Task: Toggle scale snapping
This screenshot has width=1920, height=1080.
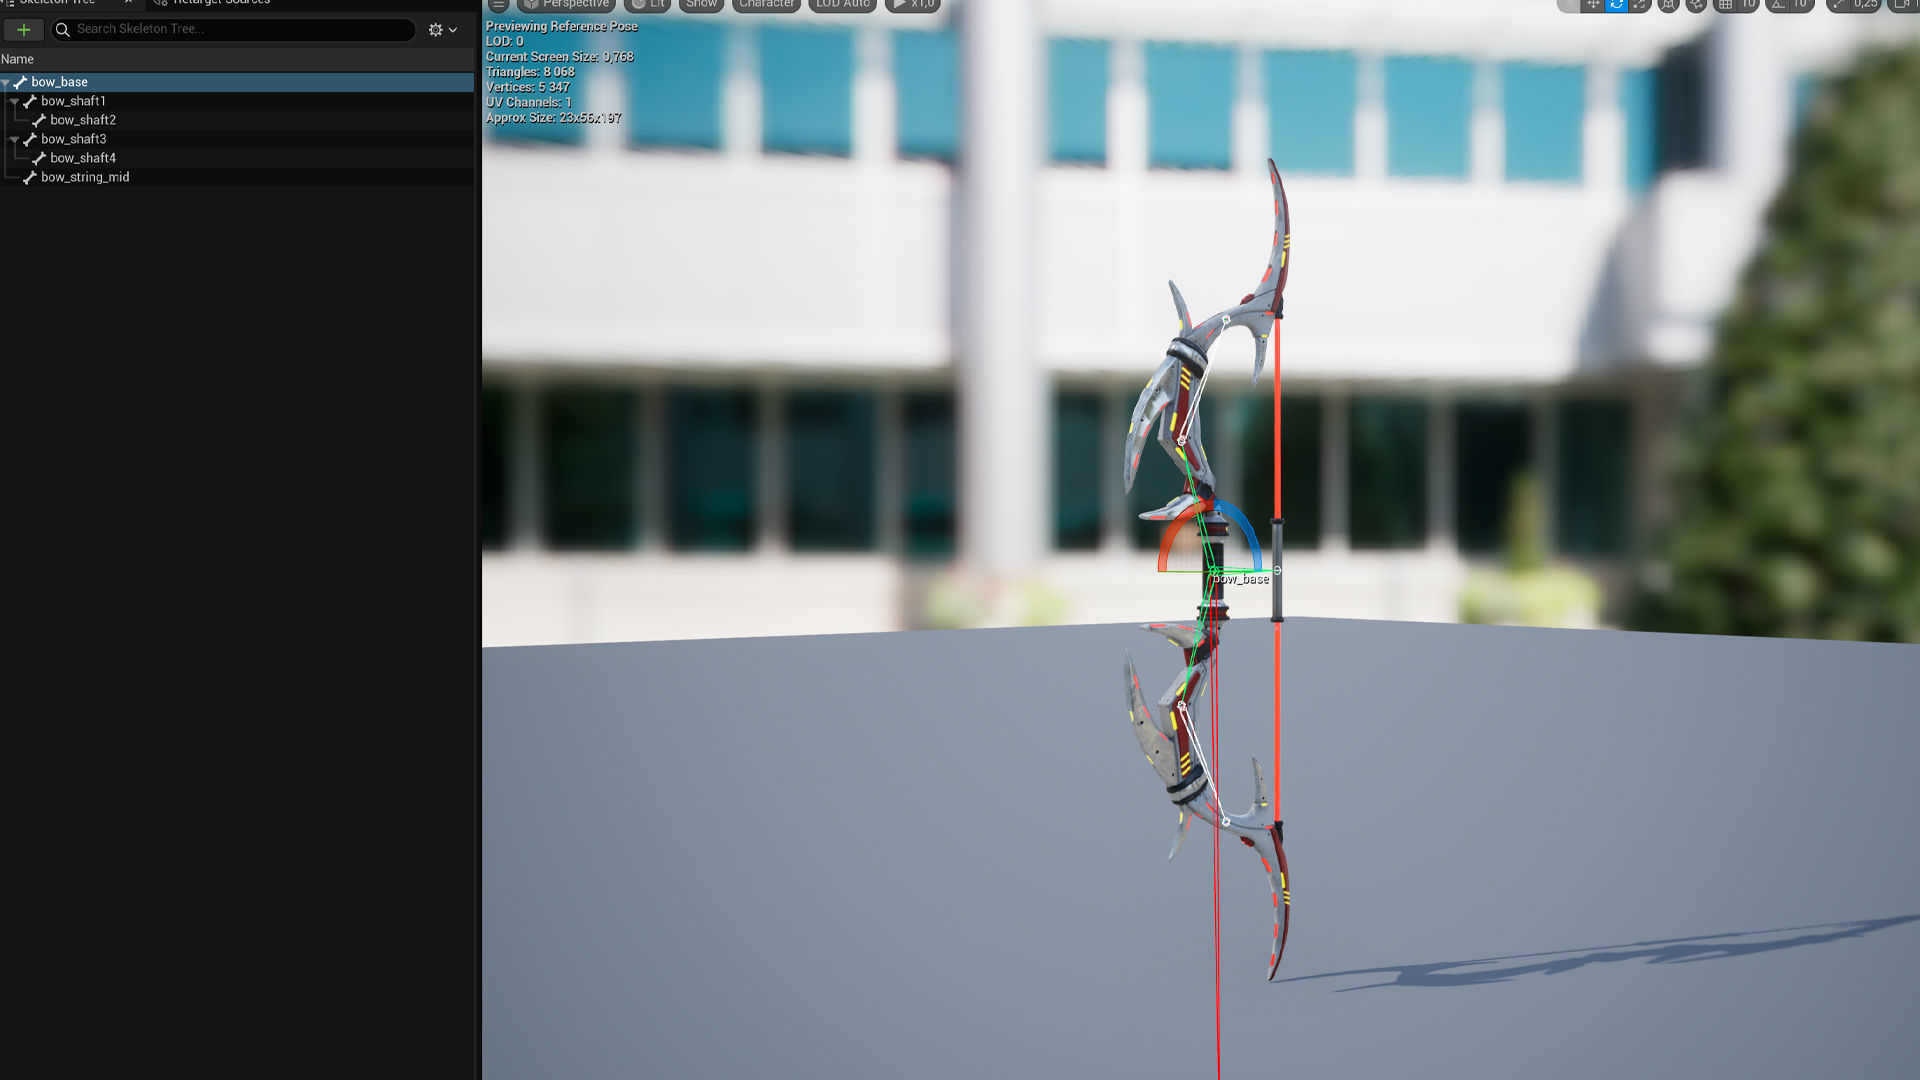Action: coord(1838,5)
